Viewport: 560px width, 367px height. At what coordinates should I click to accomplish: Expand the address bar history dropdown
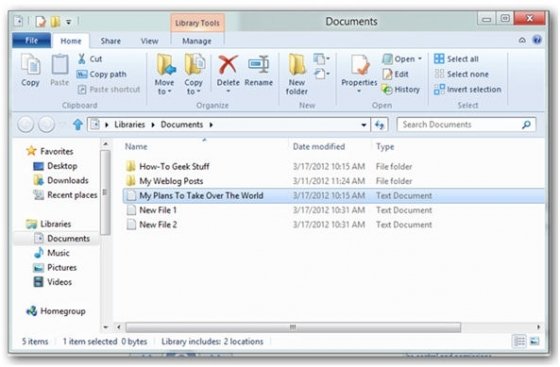[364, 125]
